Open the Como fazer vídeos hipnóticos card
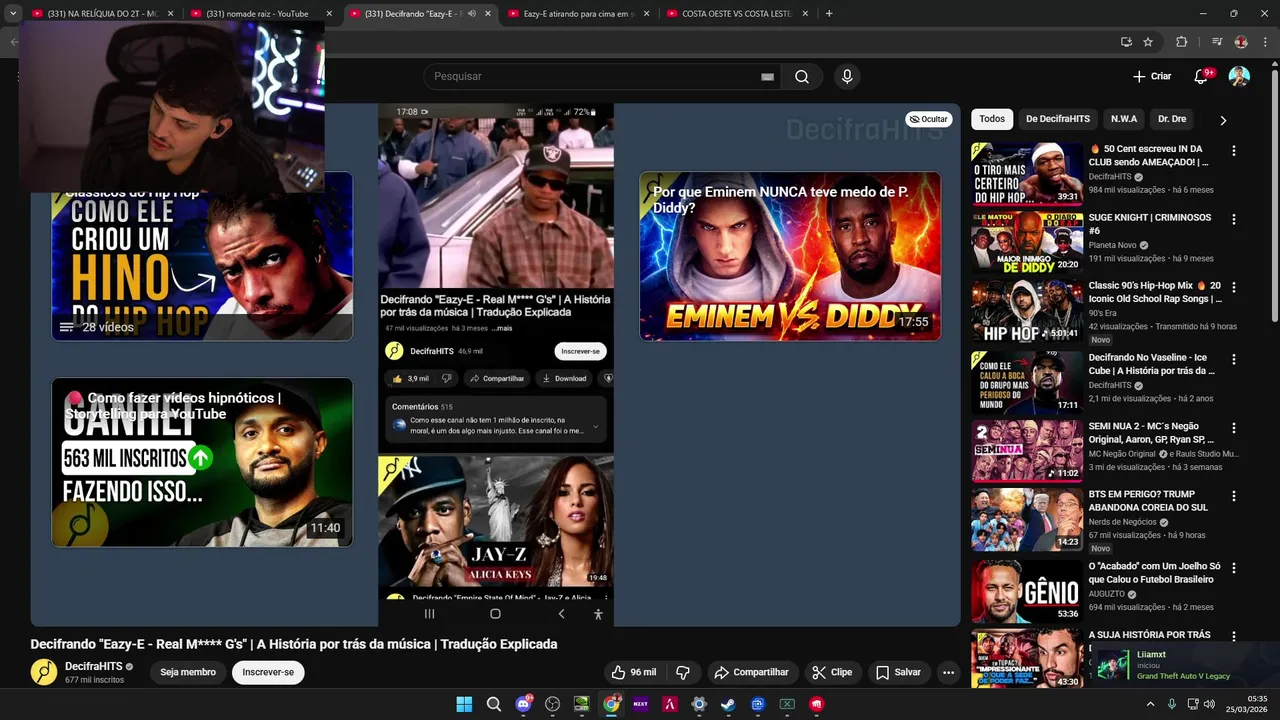The image size is (1280, 720). [x=202, y=462]
